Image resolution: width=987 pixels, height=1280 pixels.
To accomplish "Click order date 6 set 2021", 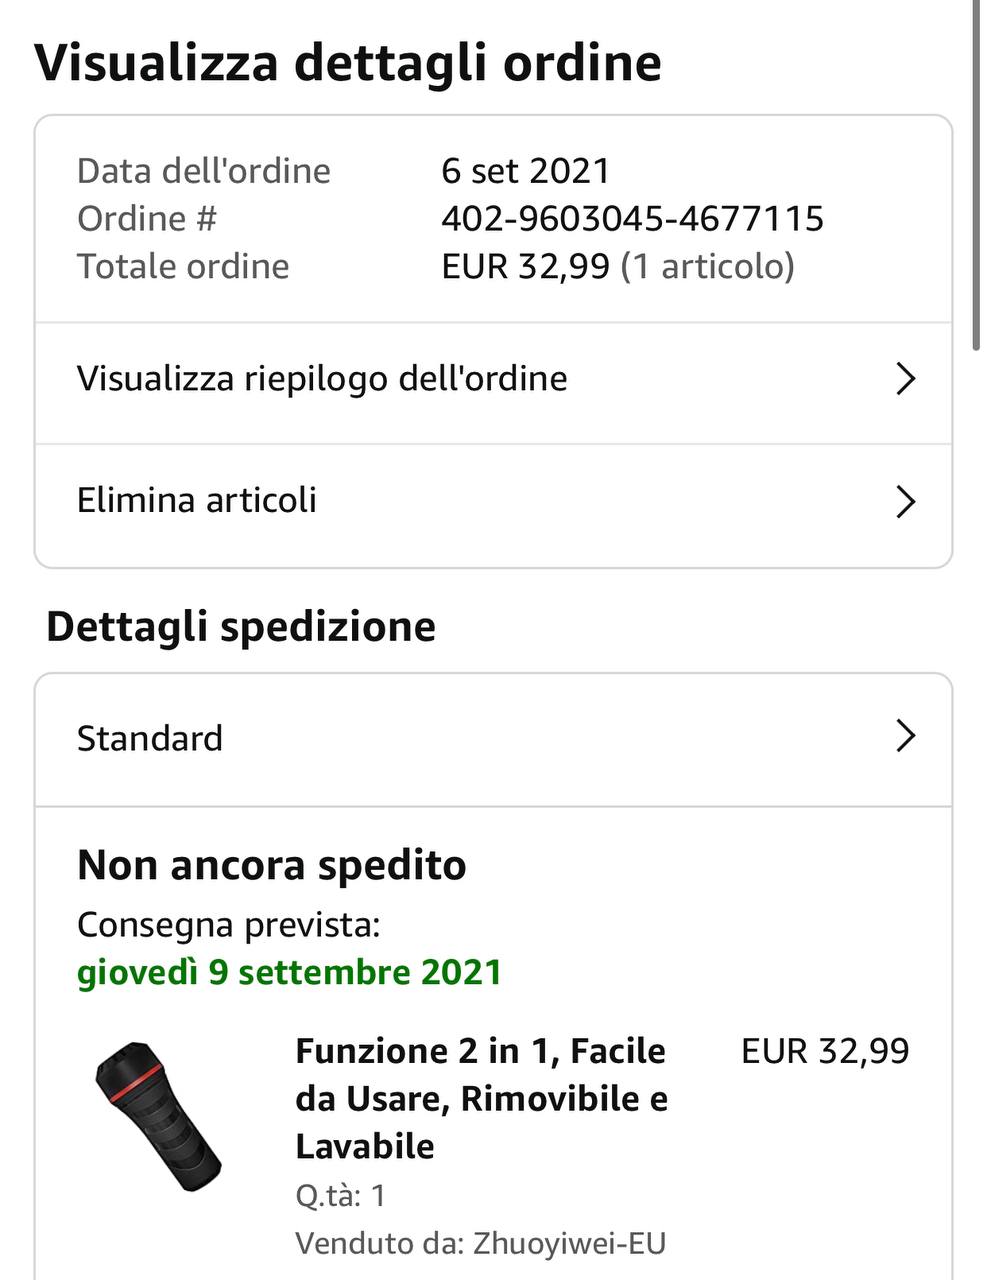I will pos(525,171).
